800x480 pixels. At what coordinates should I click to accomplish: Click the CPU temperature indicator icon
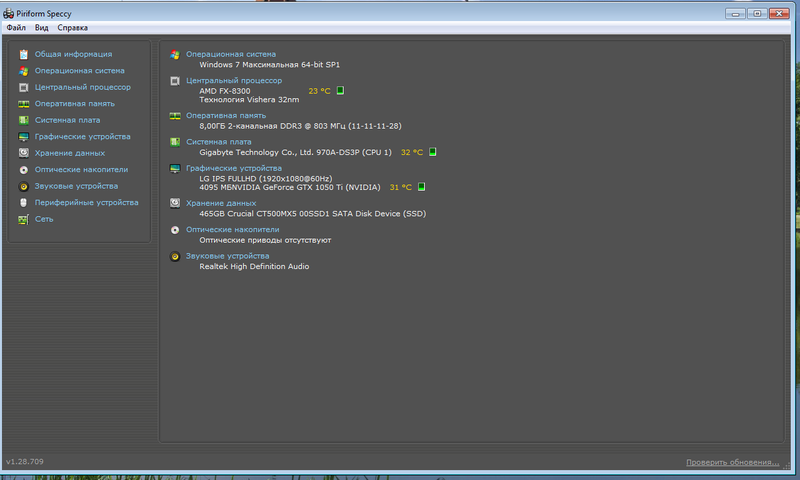tap(340, 90)
